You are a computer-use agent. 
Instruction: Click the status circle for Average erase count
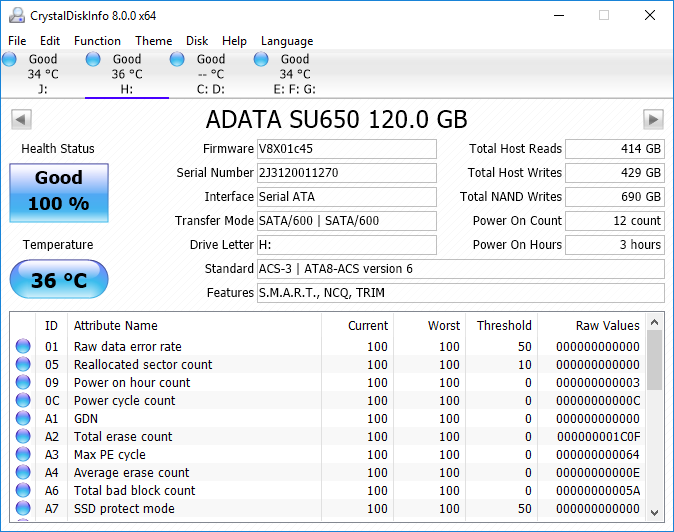(x=23, y=472)
